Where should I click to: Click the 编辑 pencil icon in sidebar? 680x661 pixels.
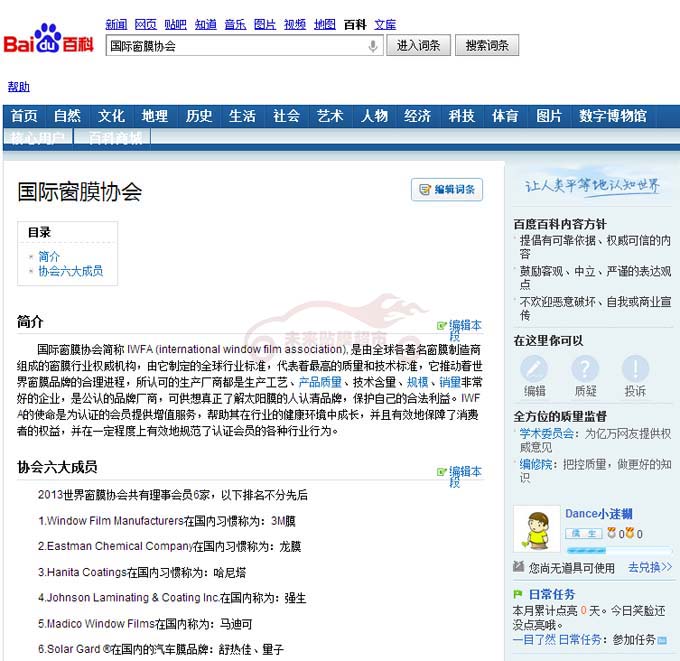click(x=534, y=369)
